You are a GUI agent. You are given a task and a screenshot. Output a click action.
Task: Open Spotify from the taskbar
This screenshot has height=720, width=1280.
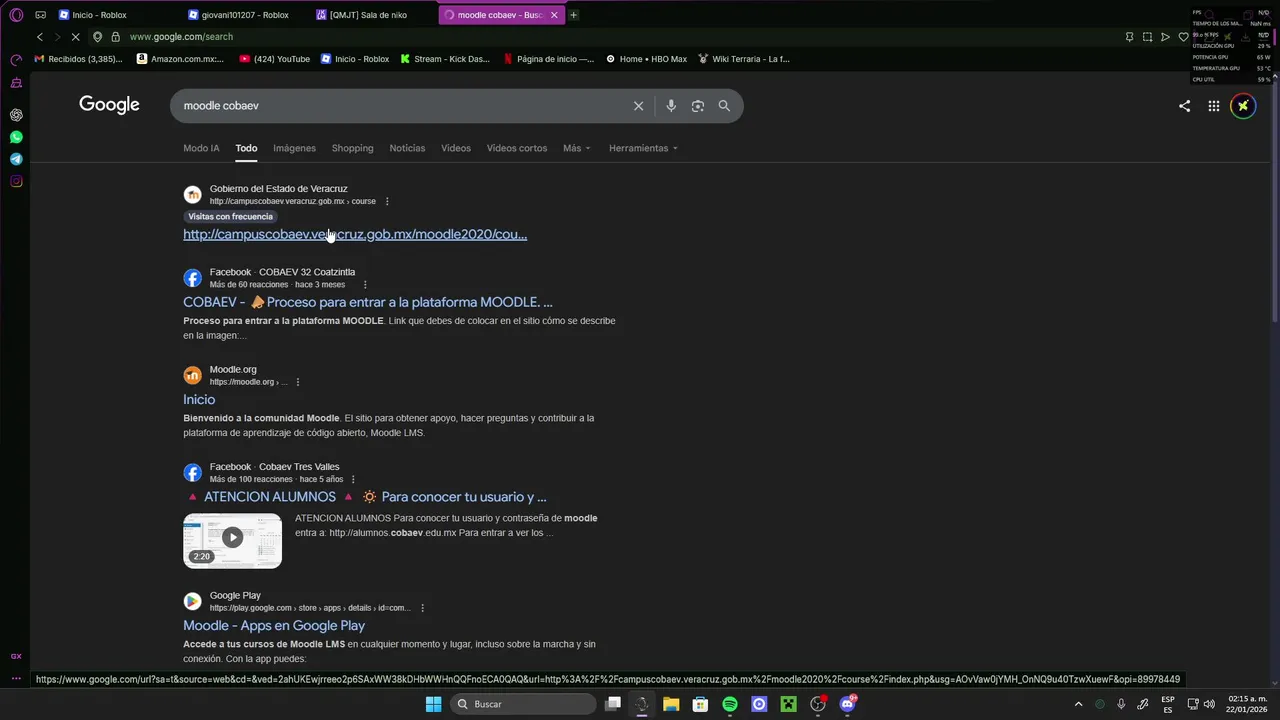click(730, 704)
